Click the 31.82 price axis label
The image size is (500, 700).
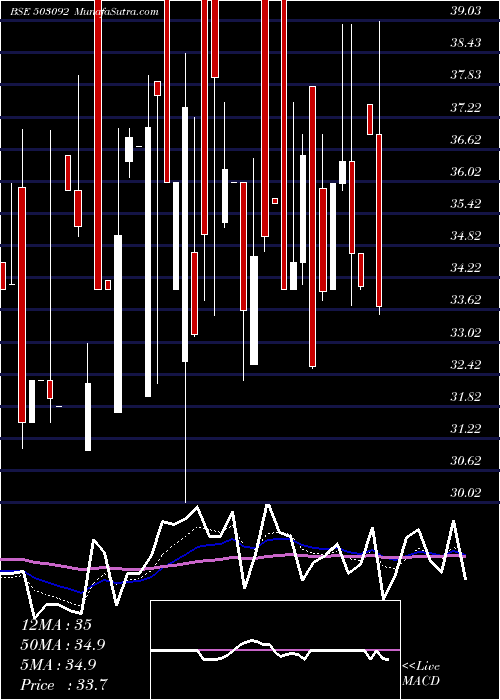[466, 397]
